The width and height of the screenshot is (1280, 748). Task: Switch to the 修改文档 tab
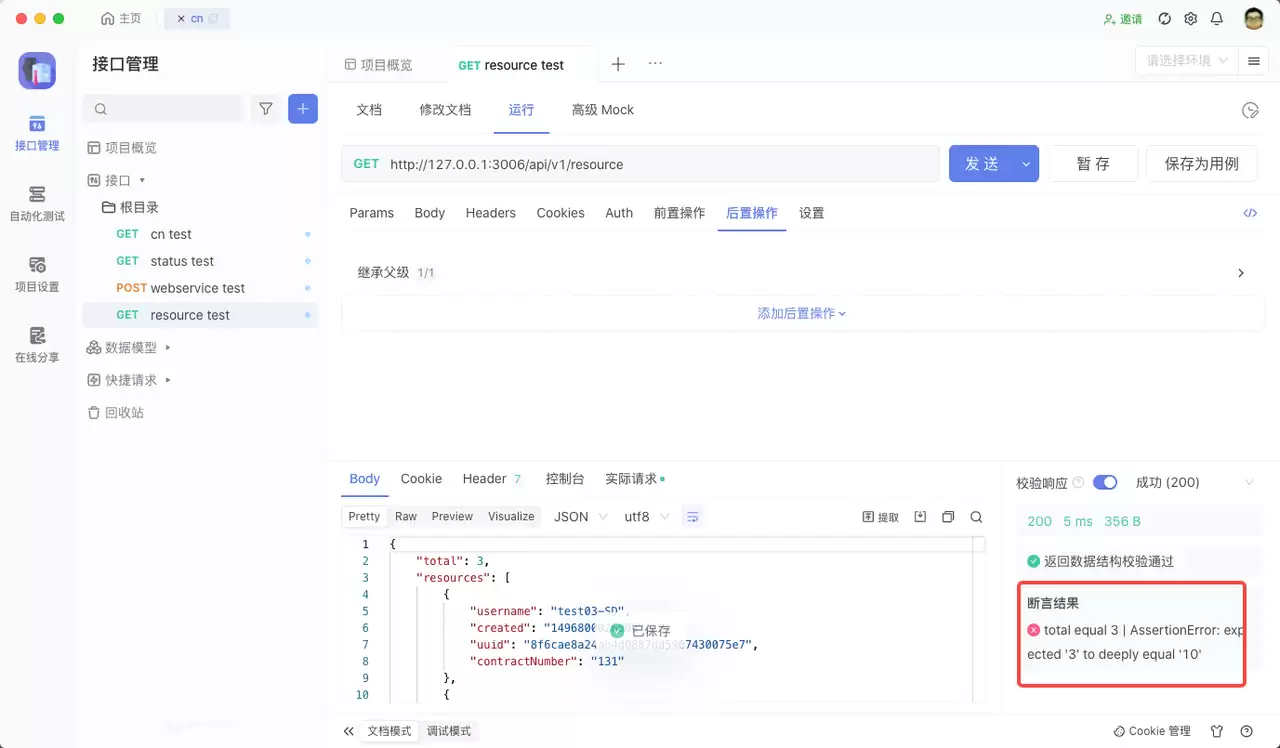pos(445,110)
